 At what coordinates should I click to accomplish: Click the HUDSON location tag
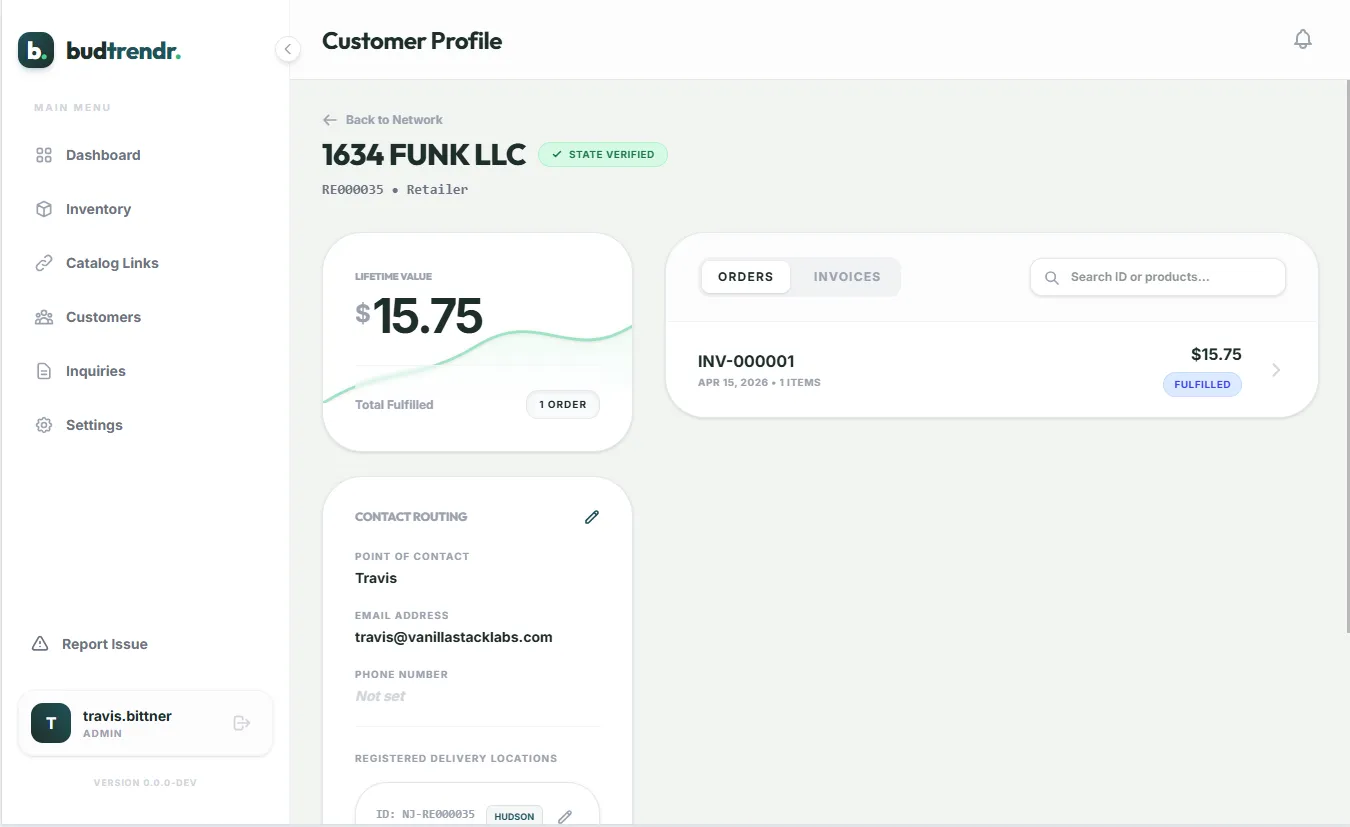click(515, 816)
